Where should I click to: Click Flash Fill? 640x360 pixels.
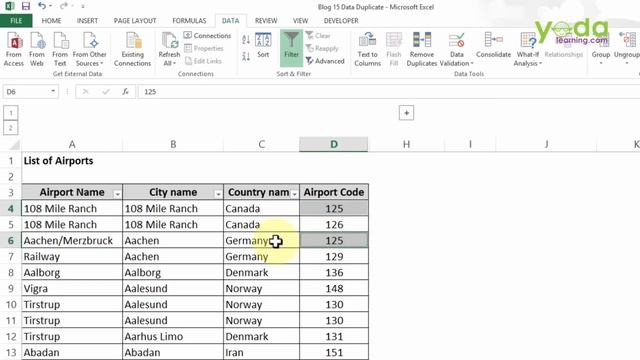(x=393, y=49)
